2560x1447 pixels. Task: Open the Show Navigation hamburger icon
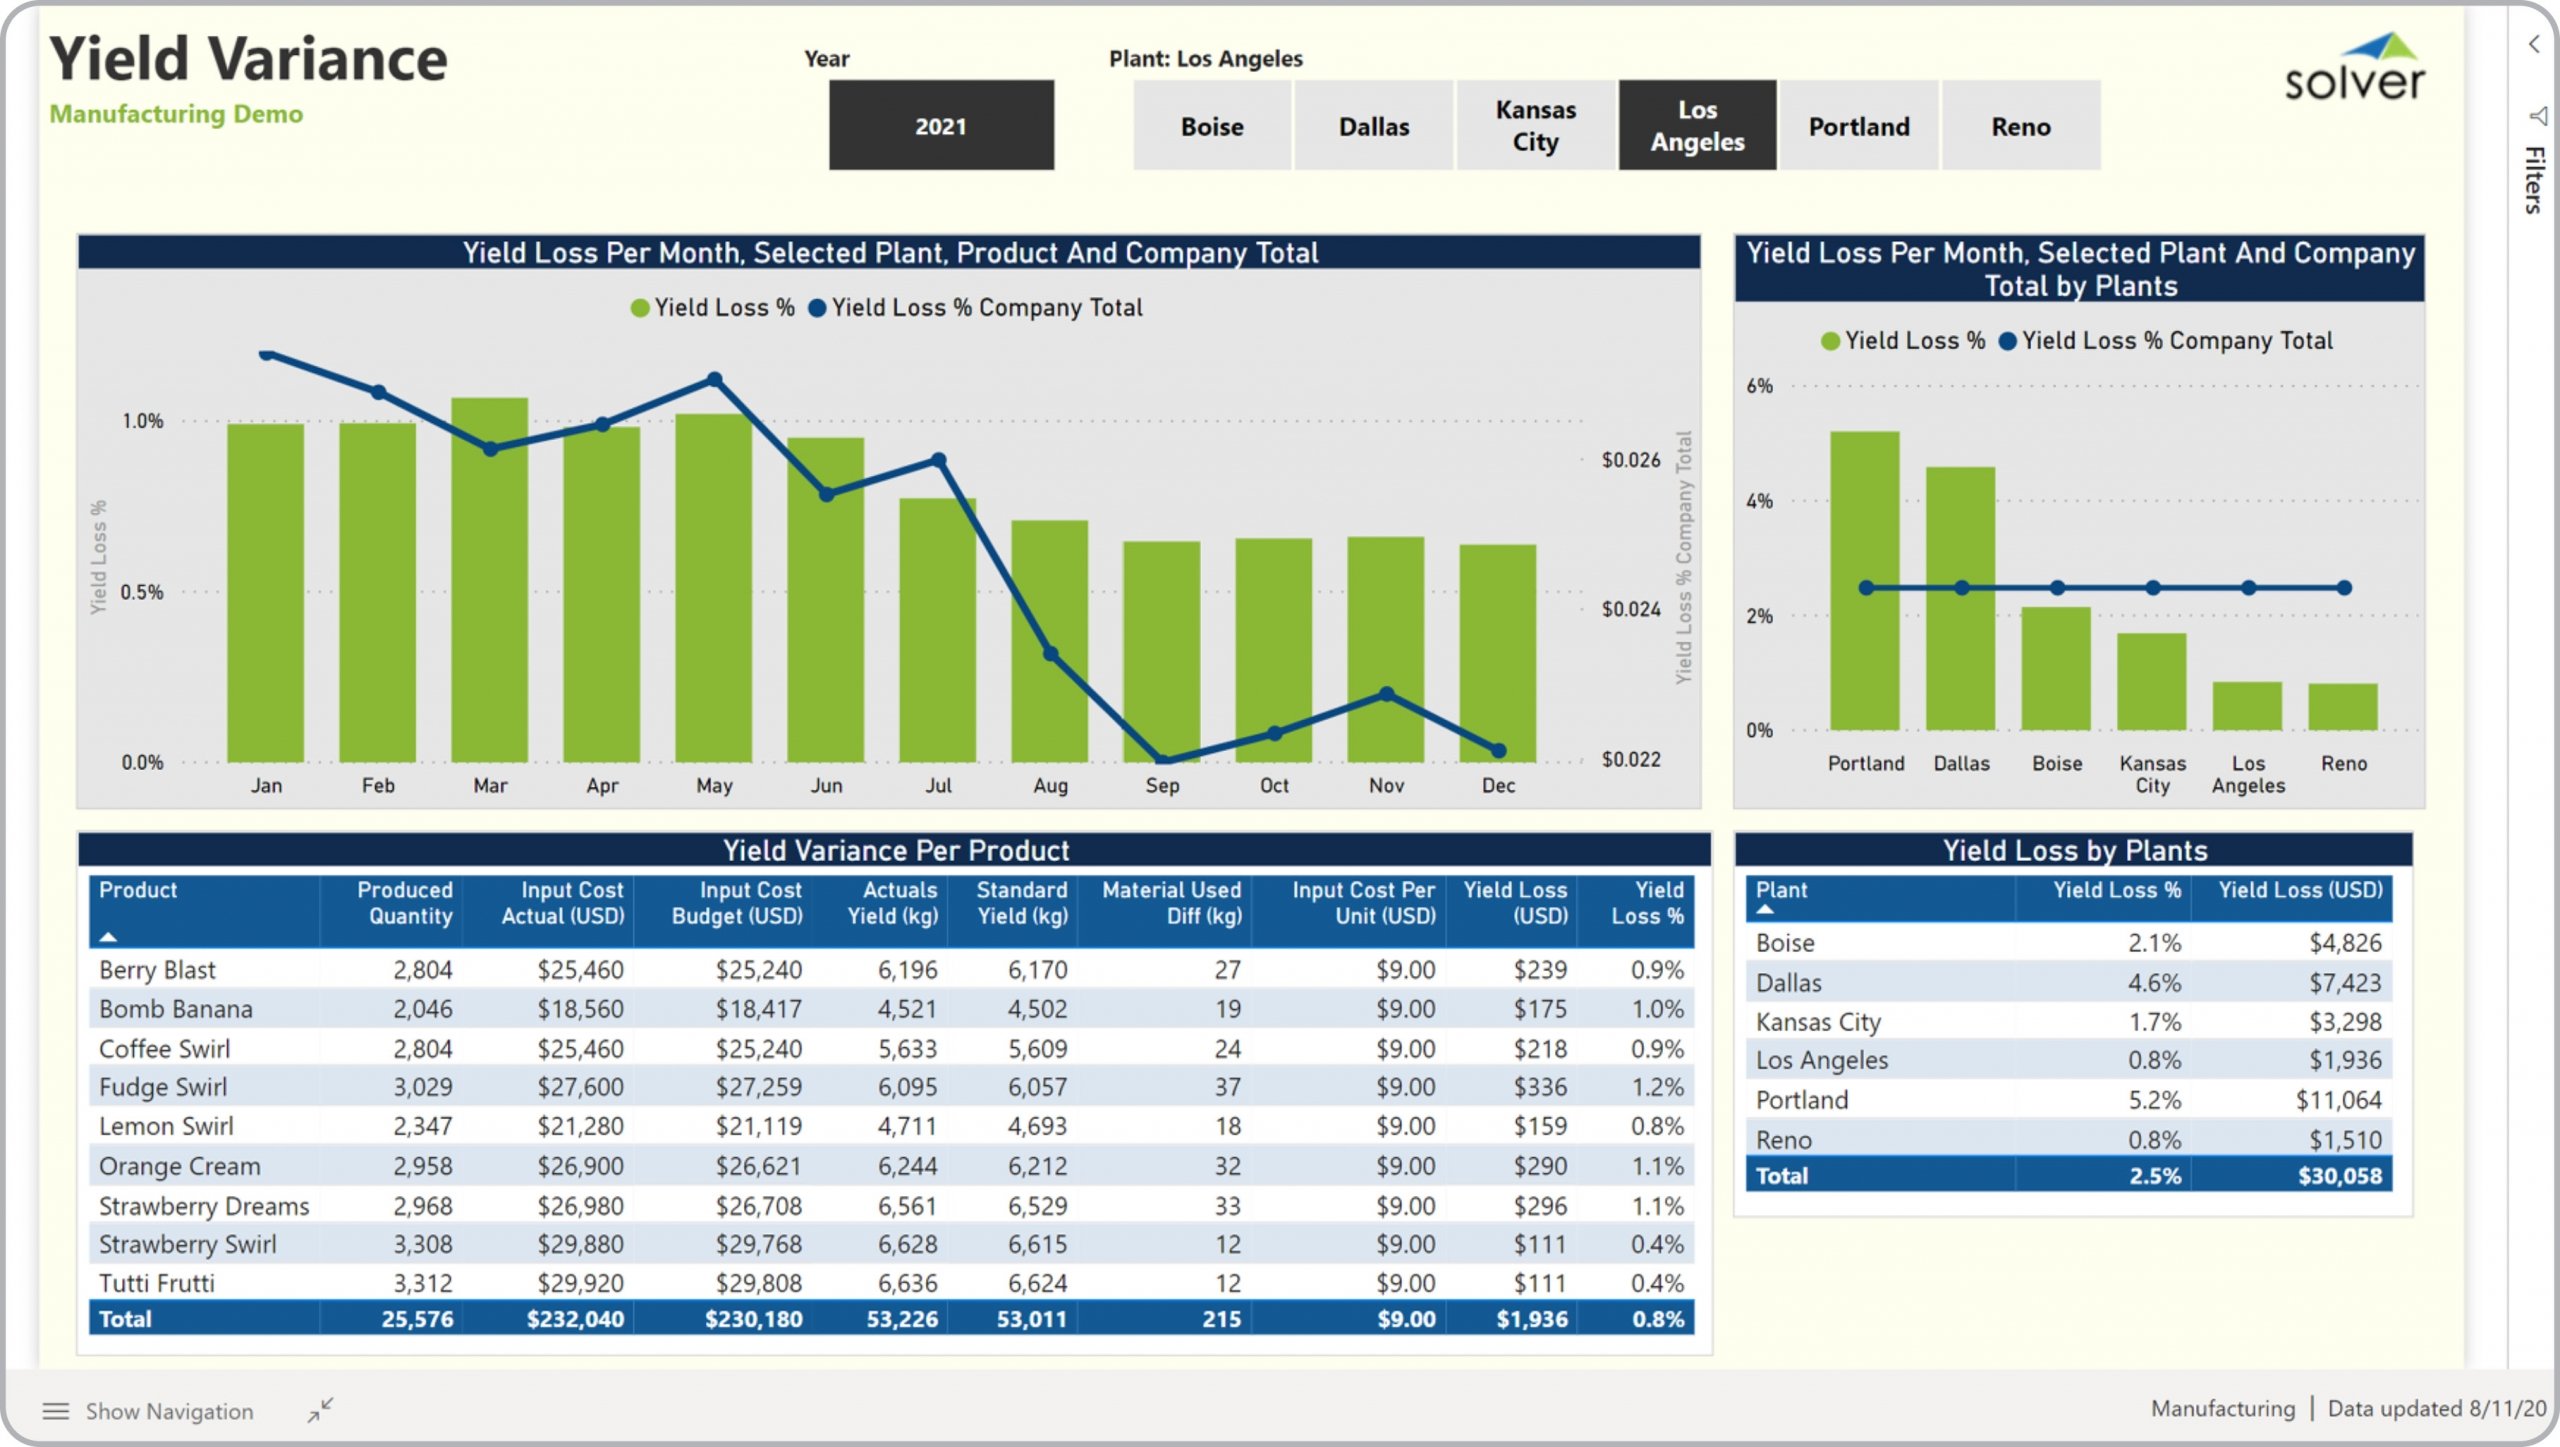(56, 1411)
